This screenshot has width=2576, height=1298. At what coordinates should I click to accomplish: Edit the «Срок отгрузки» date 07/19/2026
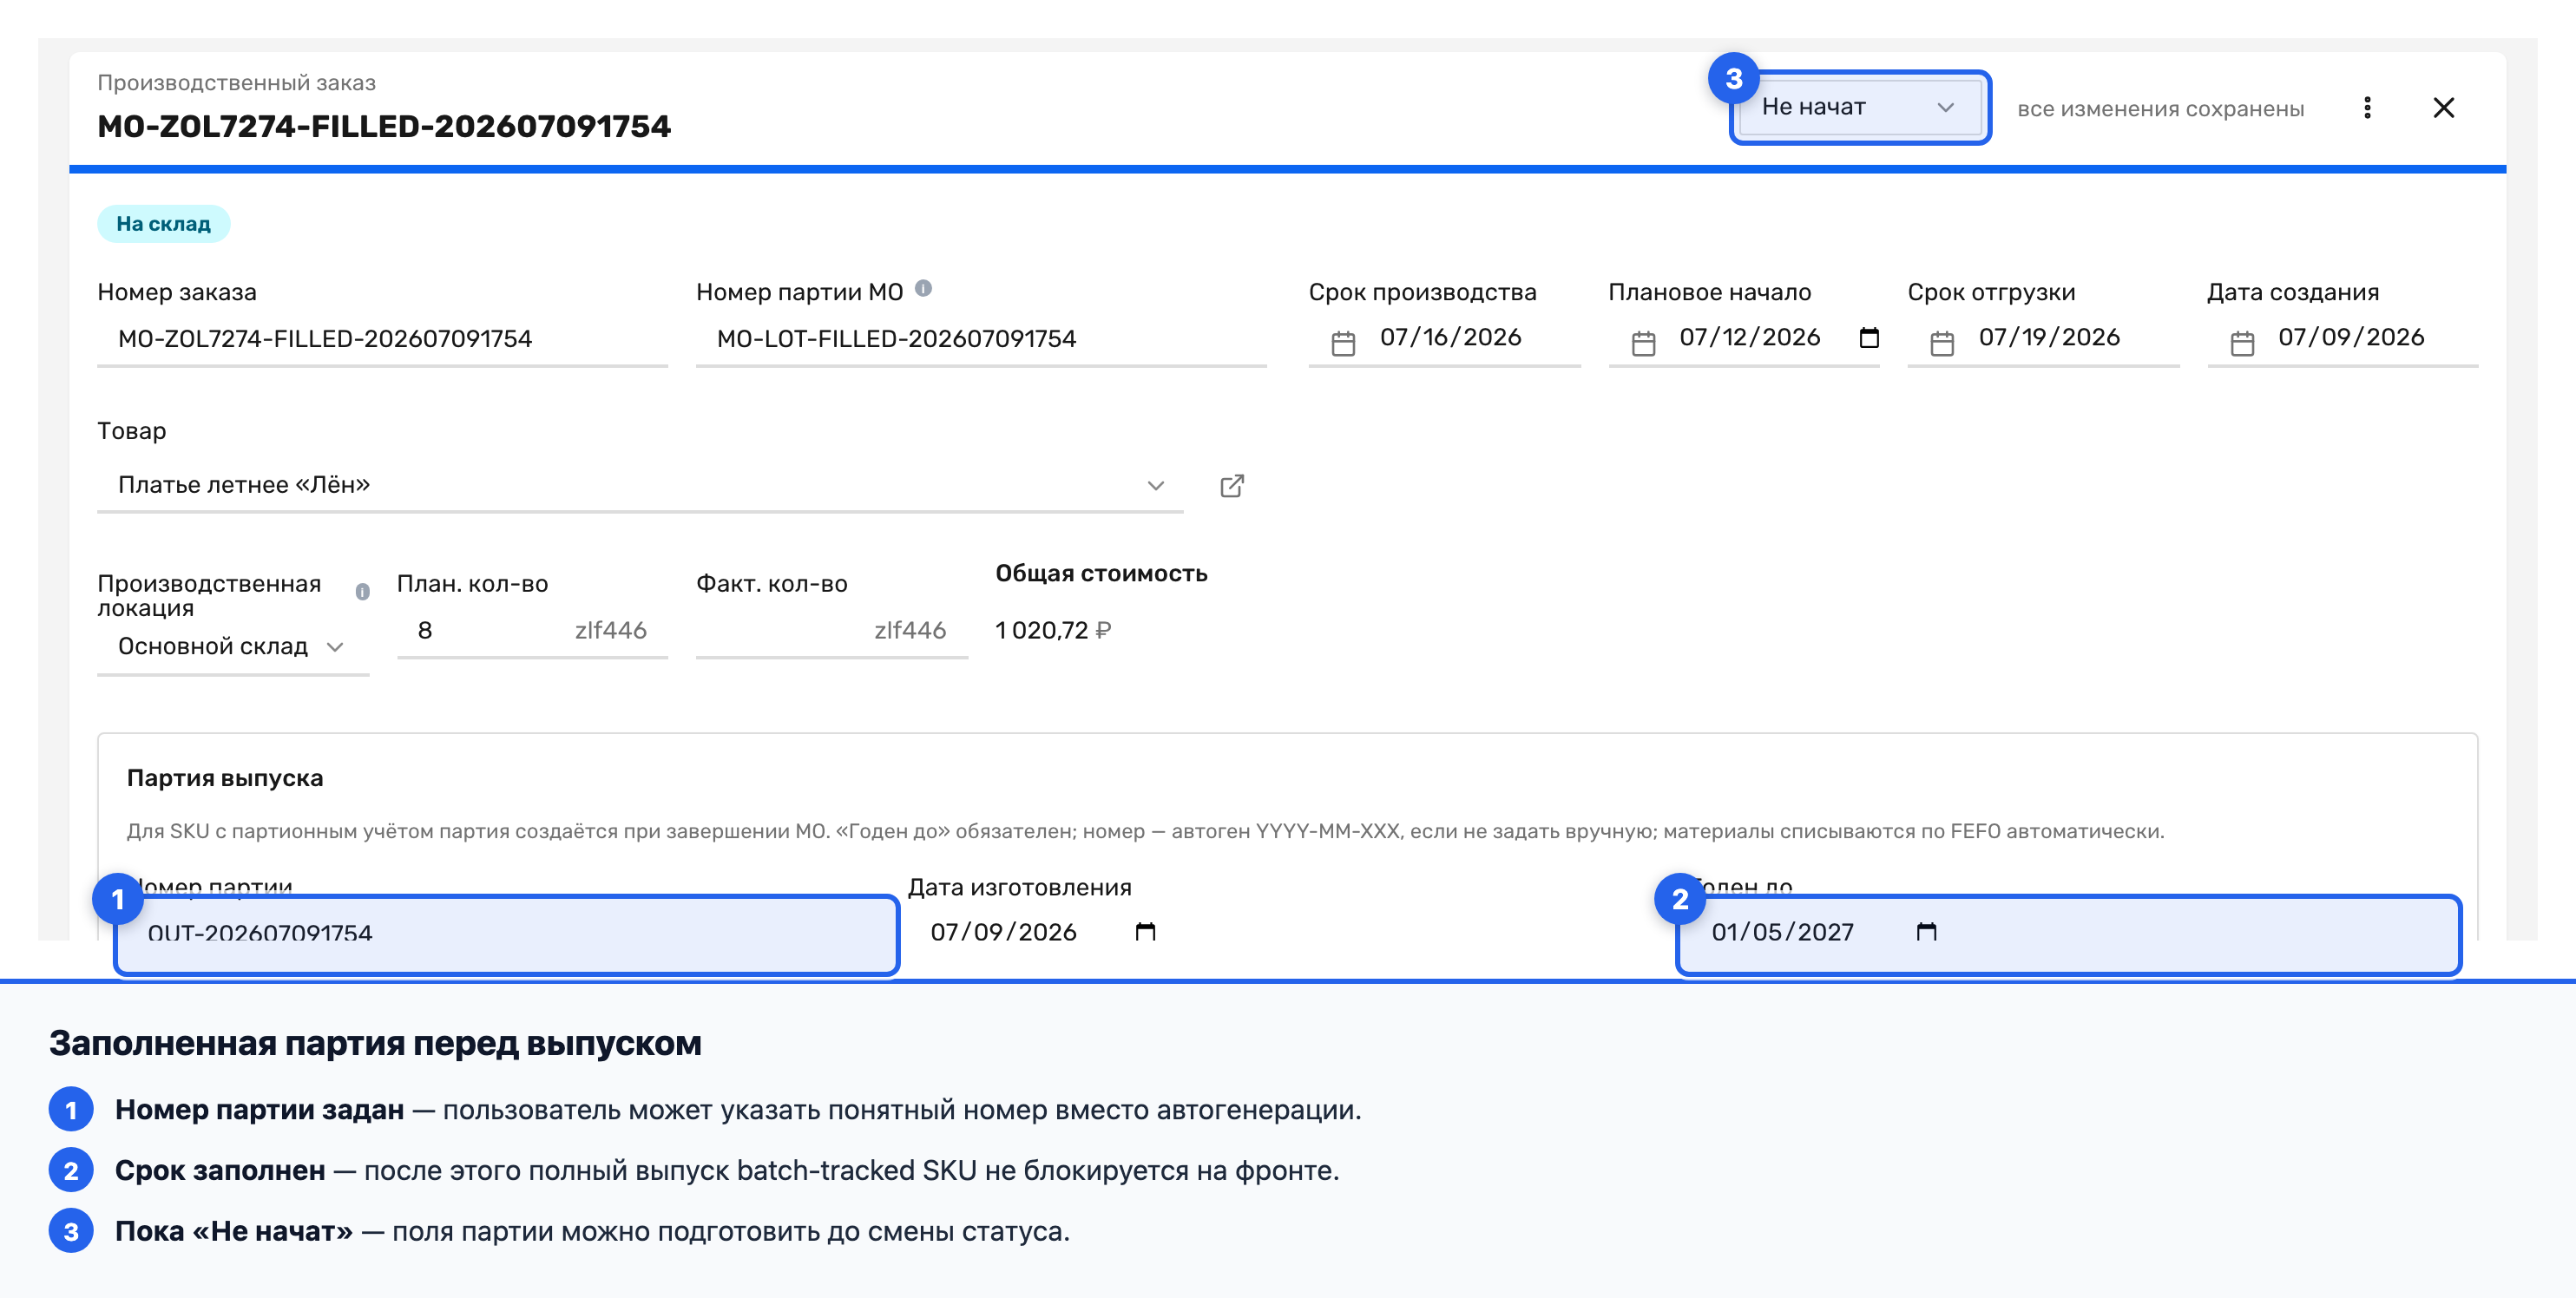click(2049, 337)
